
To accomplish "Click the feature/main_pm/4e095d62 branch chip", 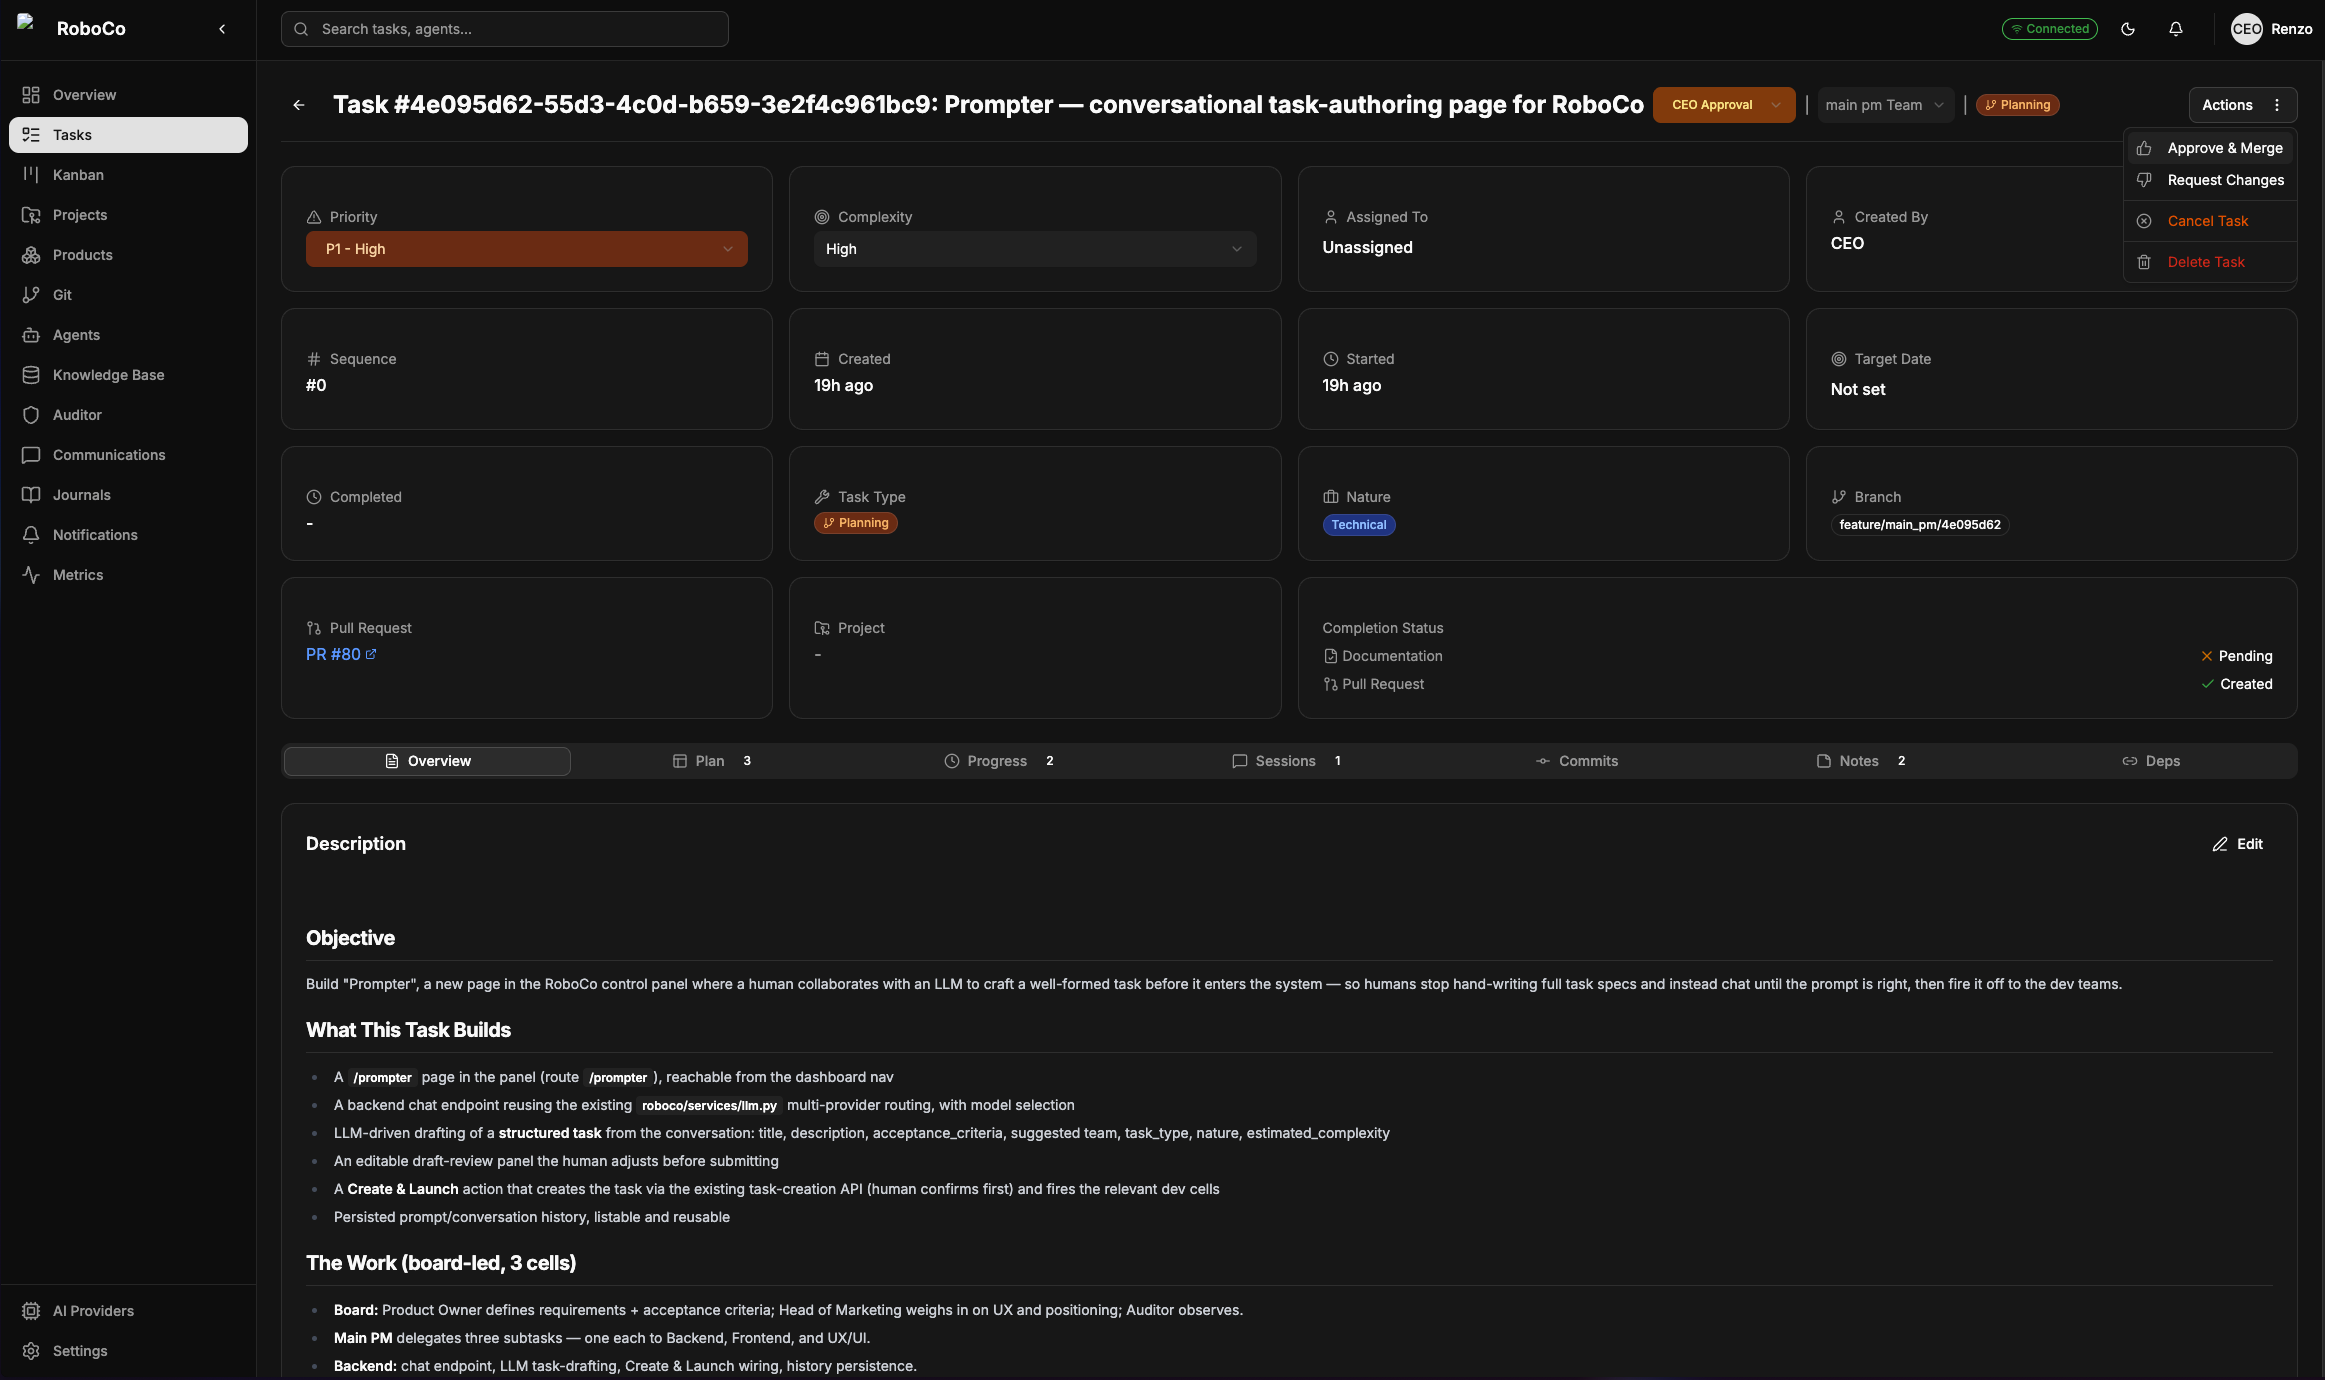I will coord(1920,525).
